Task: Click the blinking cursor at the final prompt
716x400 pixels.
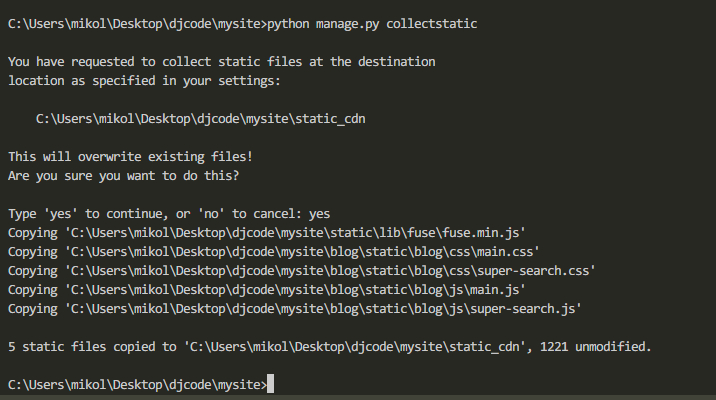Action: pyautogui.click(x=270, y=384)
